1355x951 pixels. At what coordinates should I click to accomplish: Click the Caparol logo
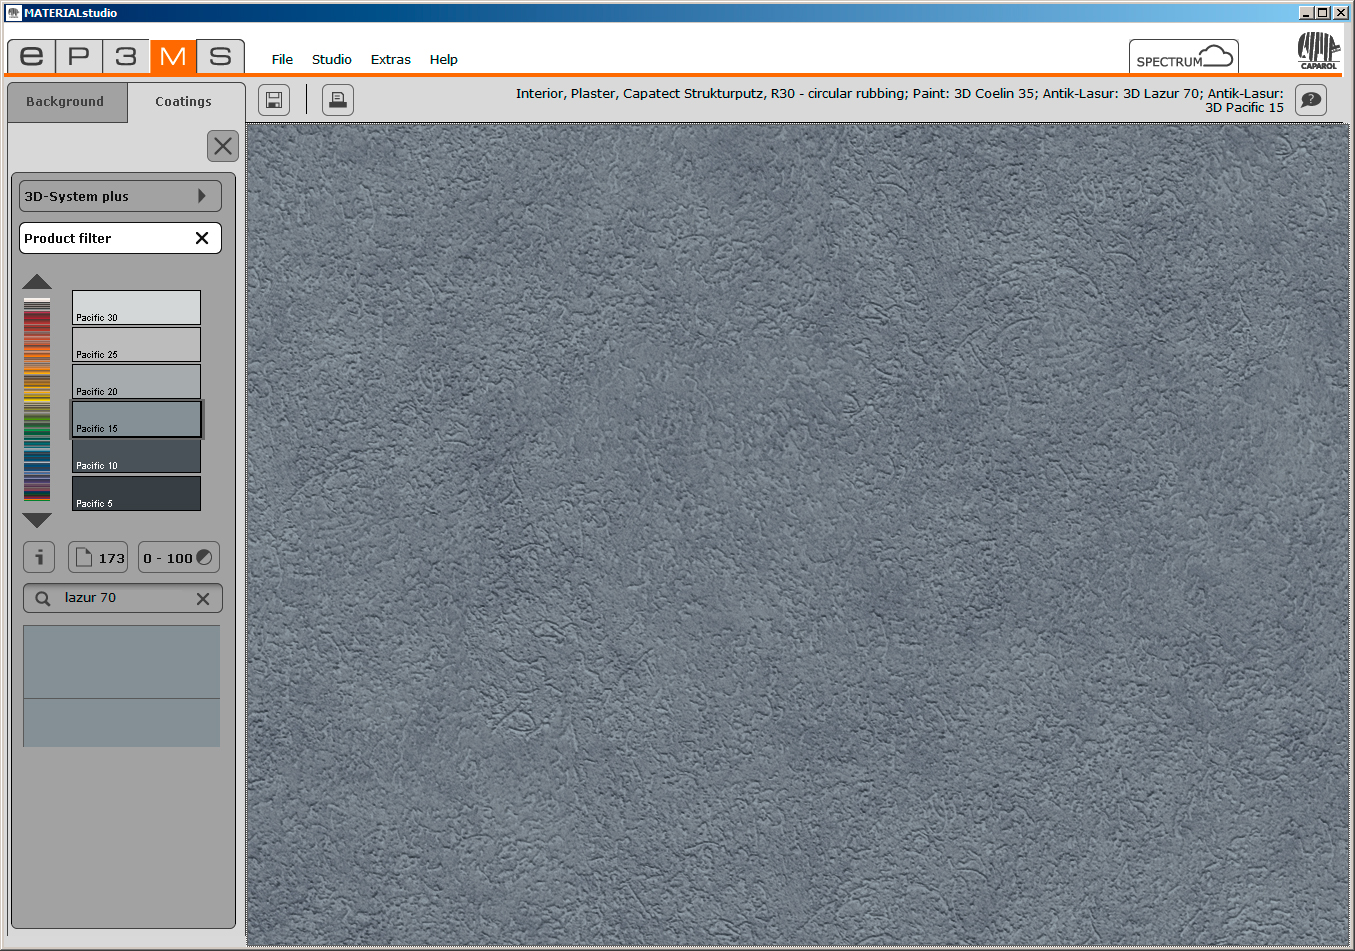tap(1318, 51)
